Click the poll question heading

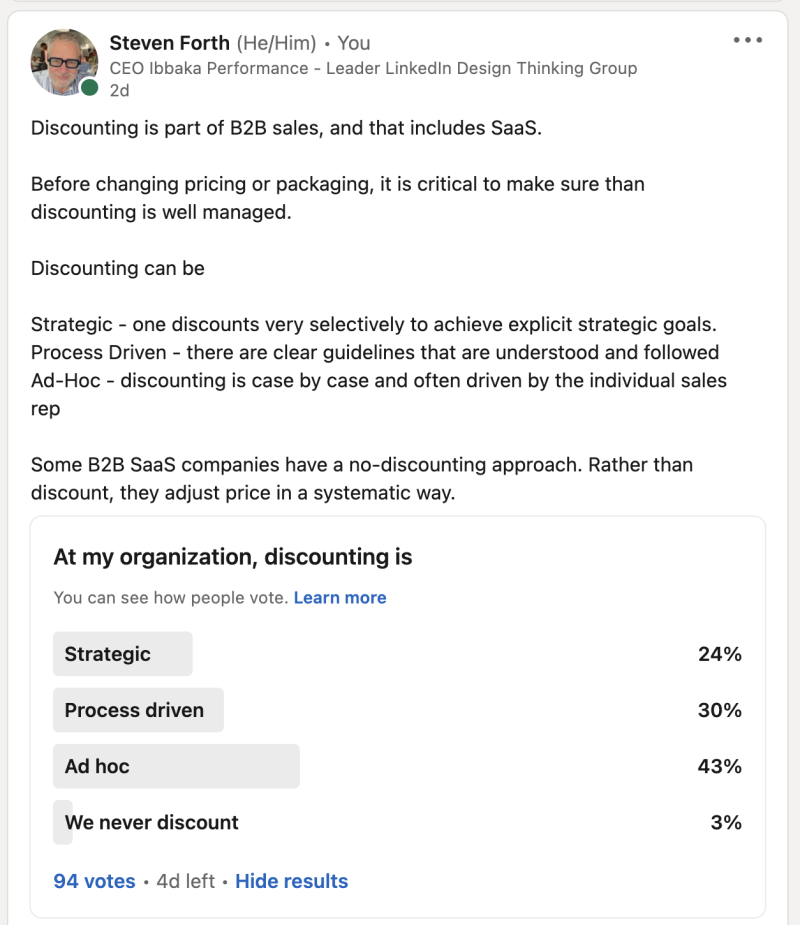coord(234,557)
